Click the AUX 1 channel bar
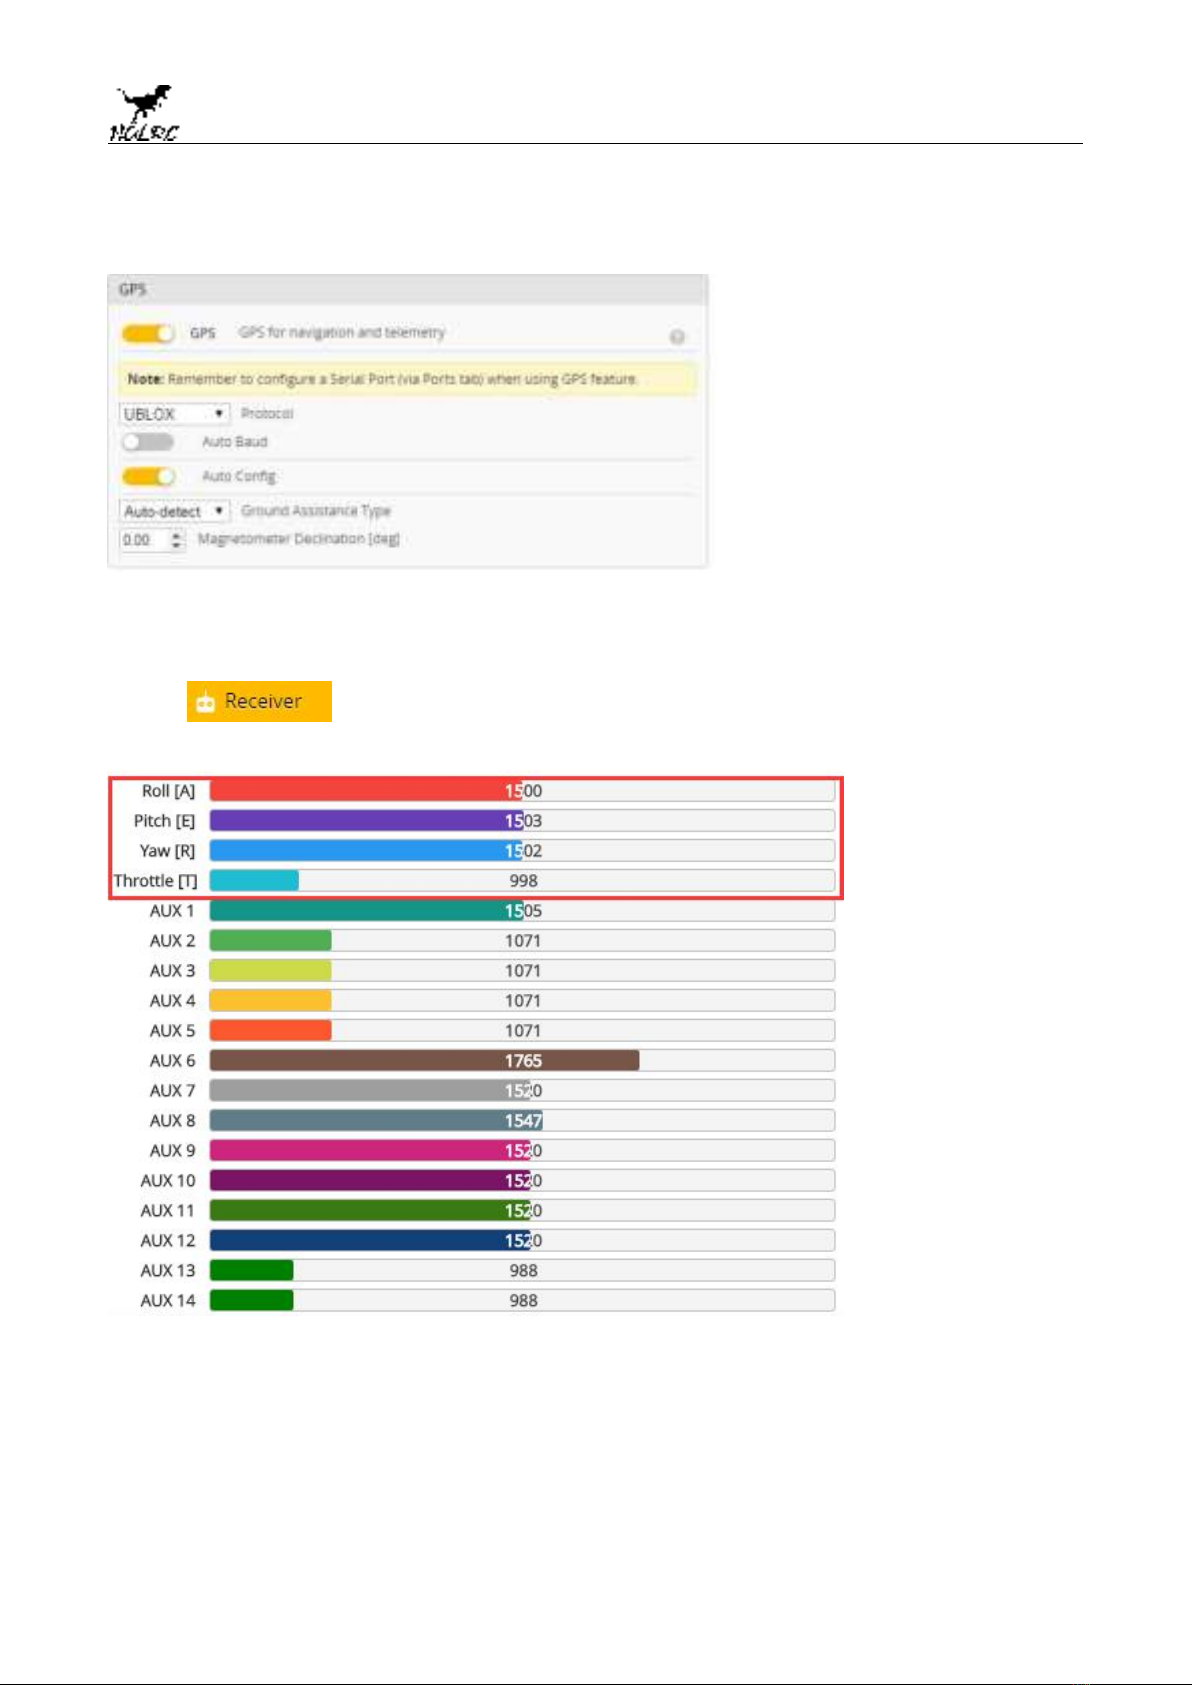The image size is (1192, 1685). tap(522, 911)
